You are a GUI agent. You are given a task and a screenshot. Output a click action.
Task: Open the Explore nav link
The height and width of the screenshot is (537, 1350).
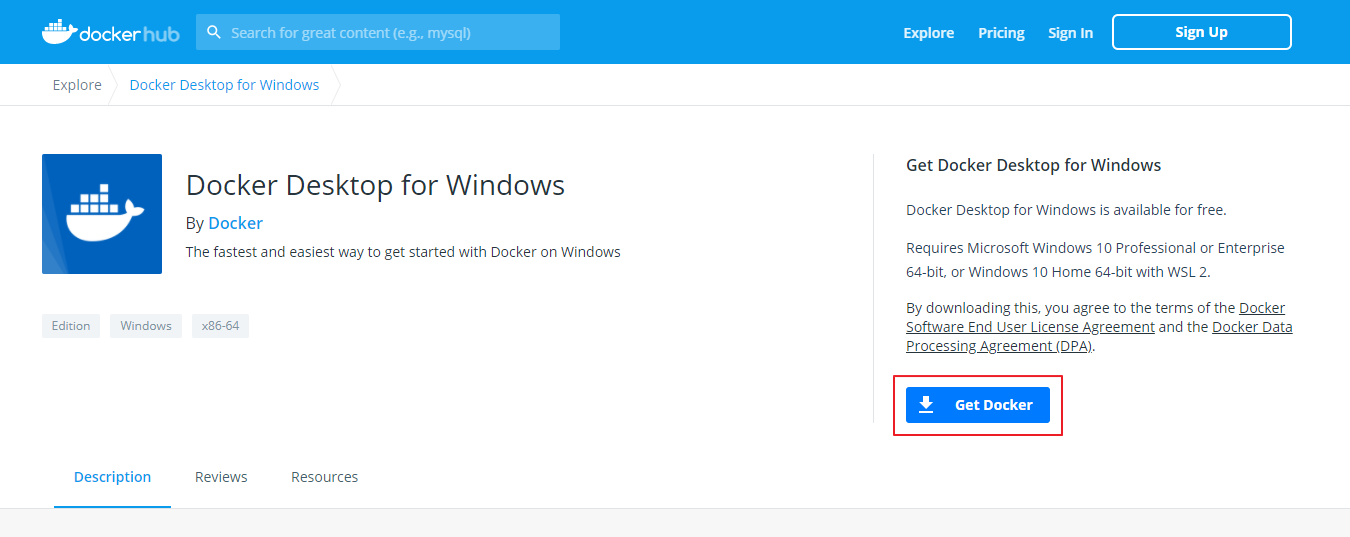click(928, 33)
